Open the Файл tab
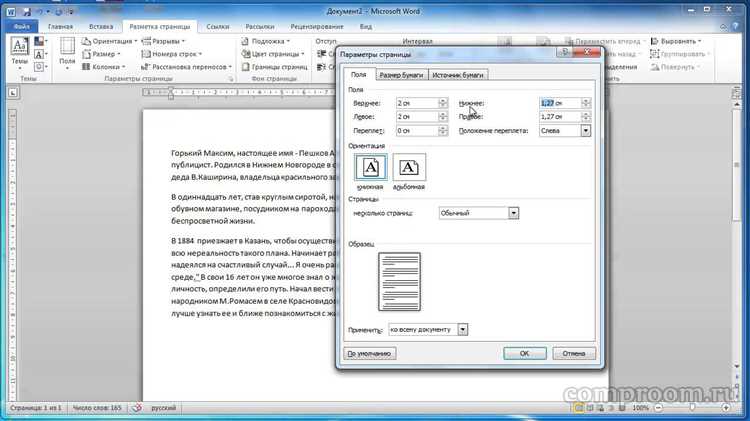 tap(22, 27)
